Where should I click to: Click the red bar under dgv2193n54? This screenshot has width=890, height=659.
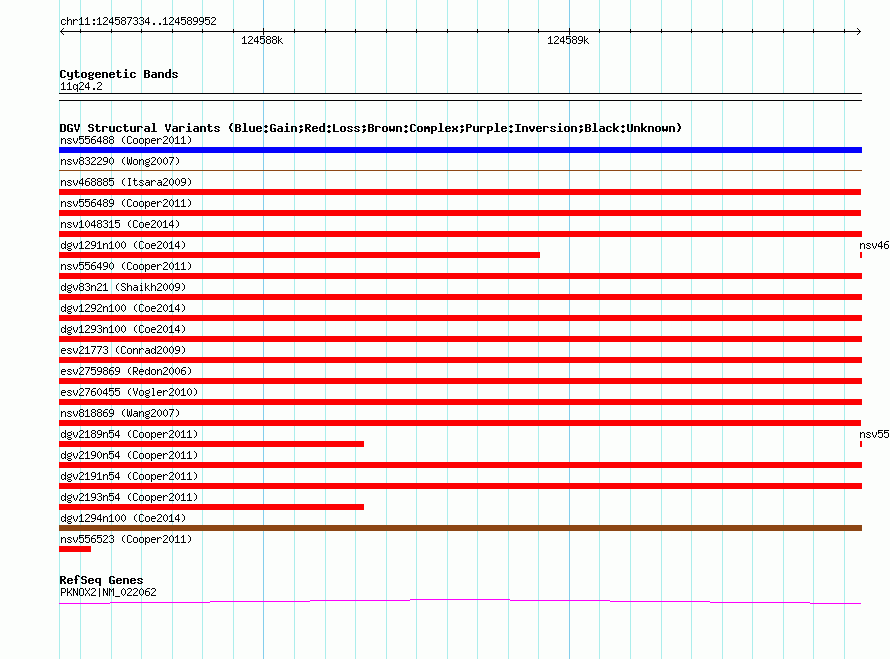point(211,507)
